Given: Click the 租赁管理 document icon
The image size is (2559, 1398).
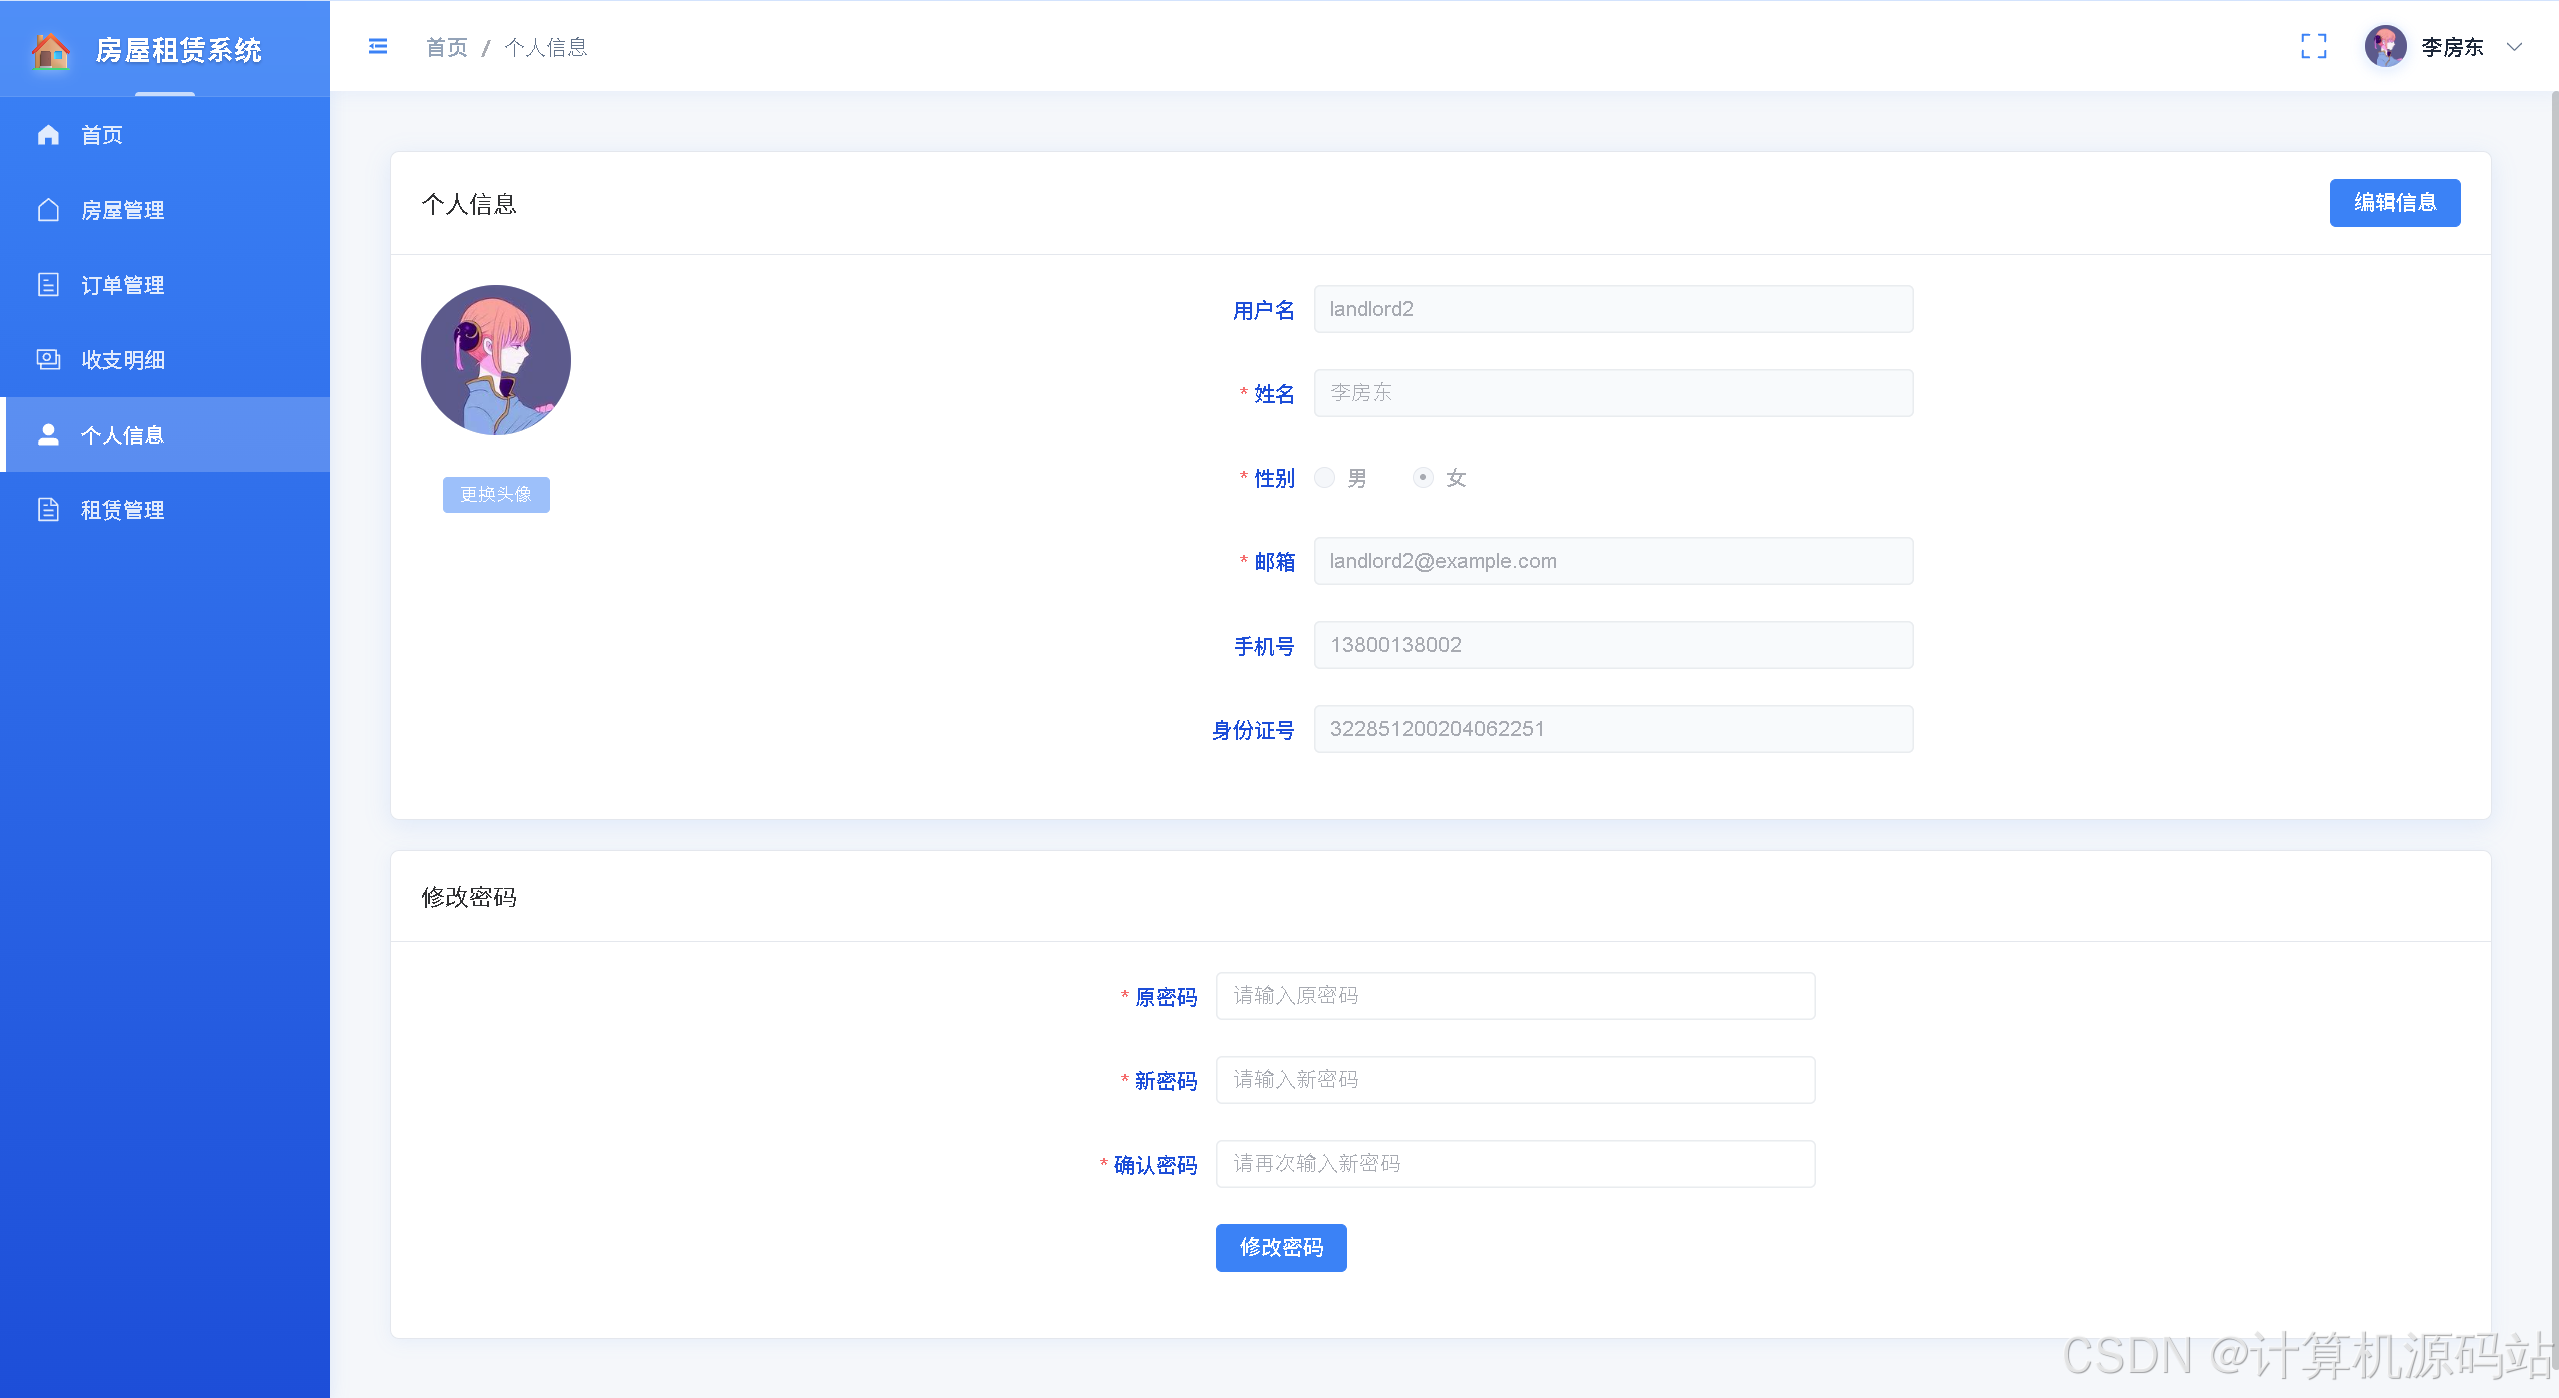Looking at the screenshot, I should coord(48,510).
